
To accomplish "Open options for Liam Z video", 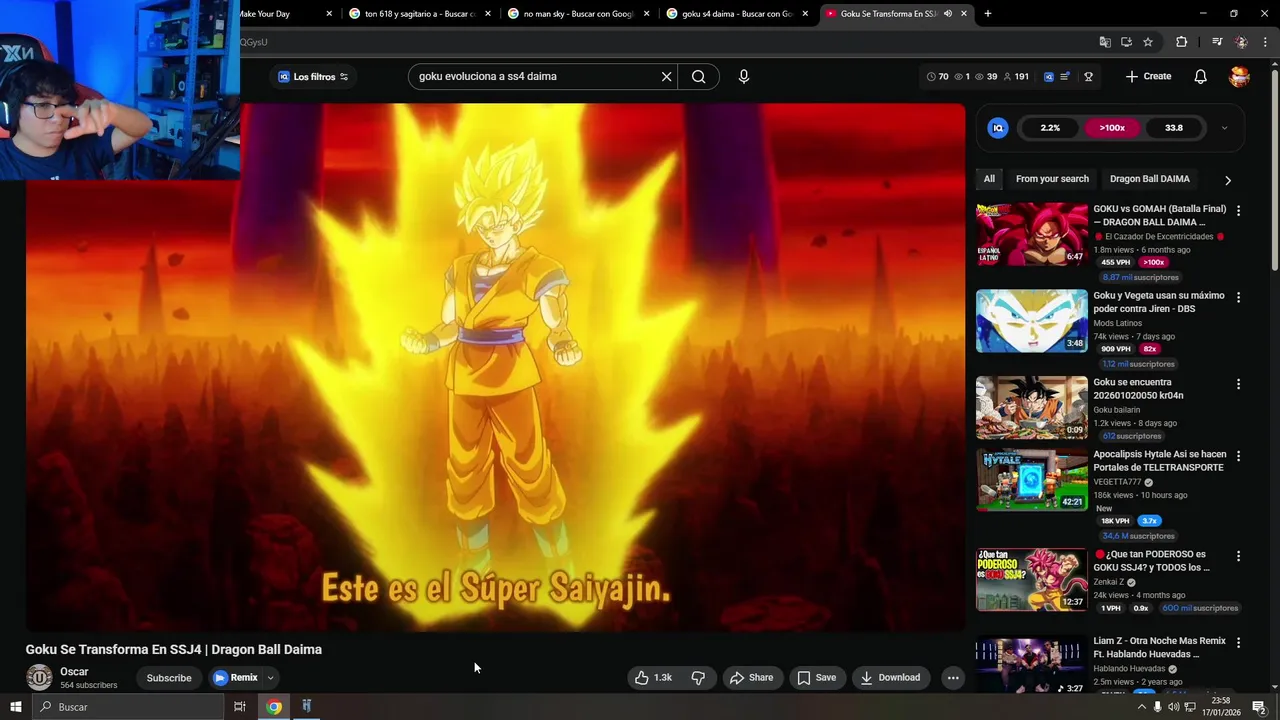I will (1238, 643).
